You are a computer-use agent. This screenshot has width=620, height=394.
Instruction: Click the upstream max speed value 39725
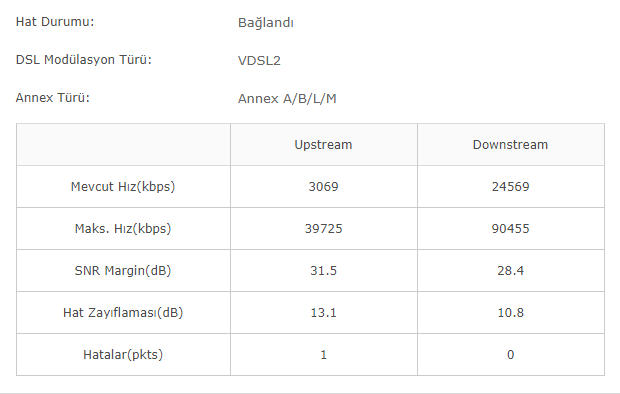(323, 229)
